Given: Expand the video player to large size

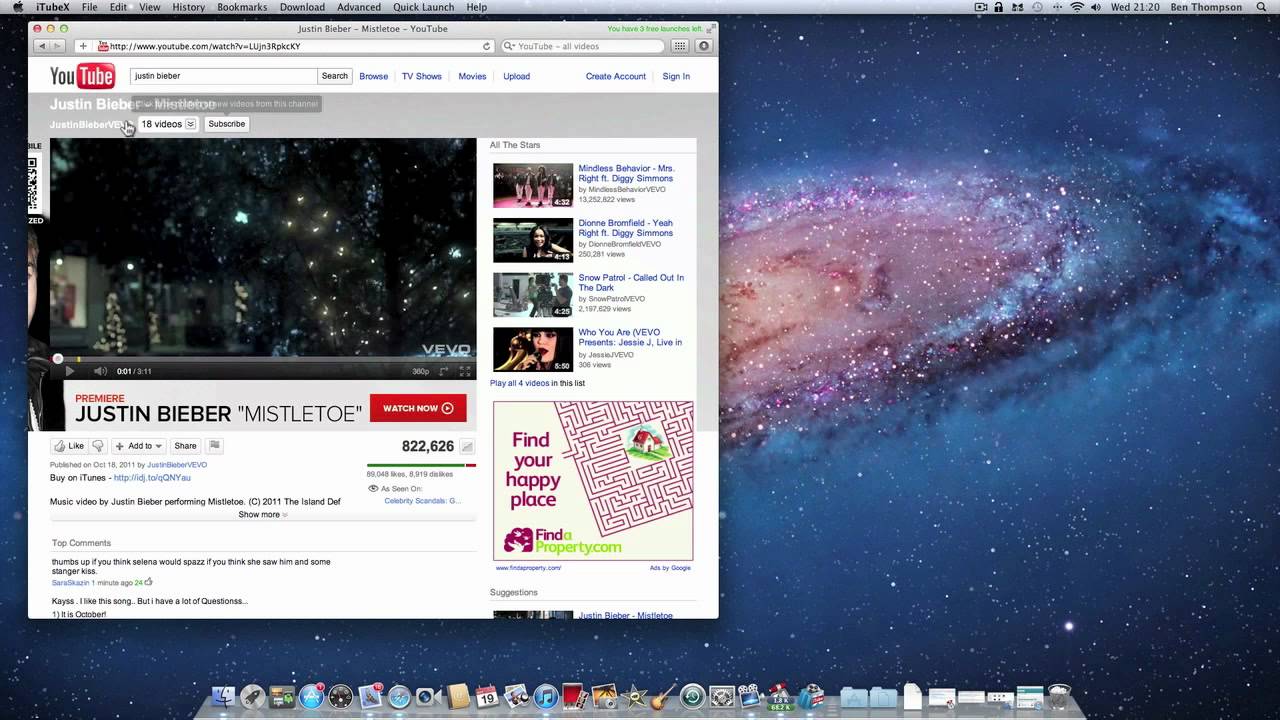Looking at the screenshot, I should point(444,371).
